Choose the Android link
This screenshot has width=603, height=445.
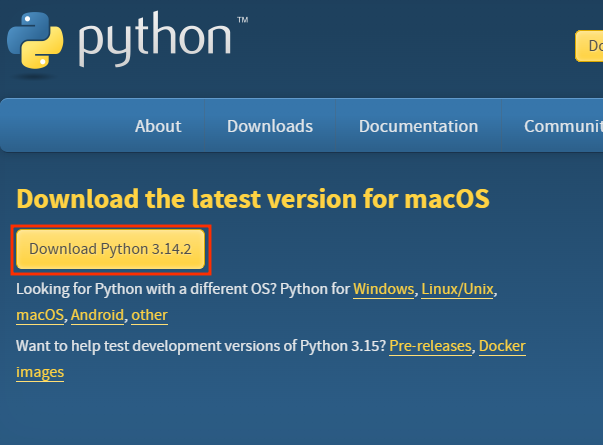coord(97,315)
